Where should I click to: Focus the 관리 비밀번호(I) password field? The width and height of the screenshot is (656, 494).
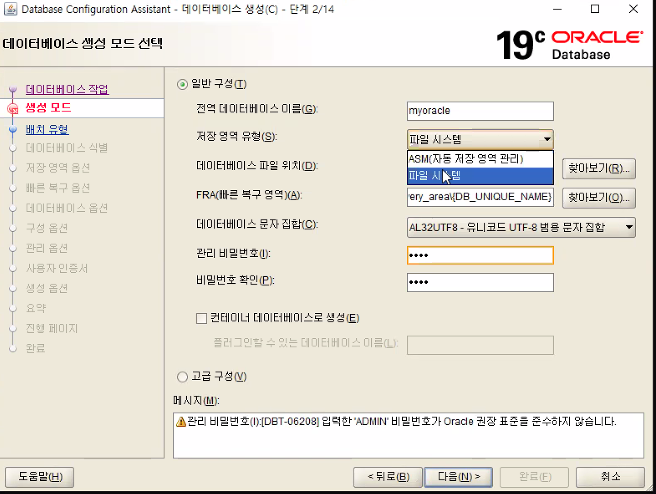[480, 255]
